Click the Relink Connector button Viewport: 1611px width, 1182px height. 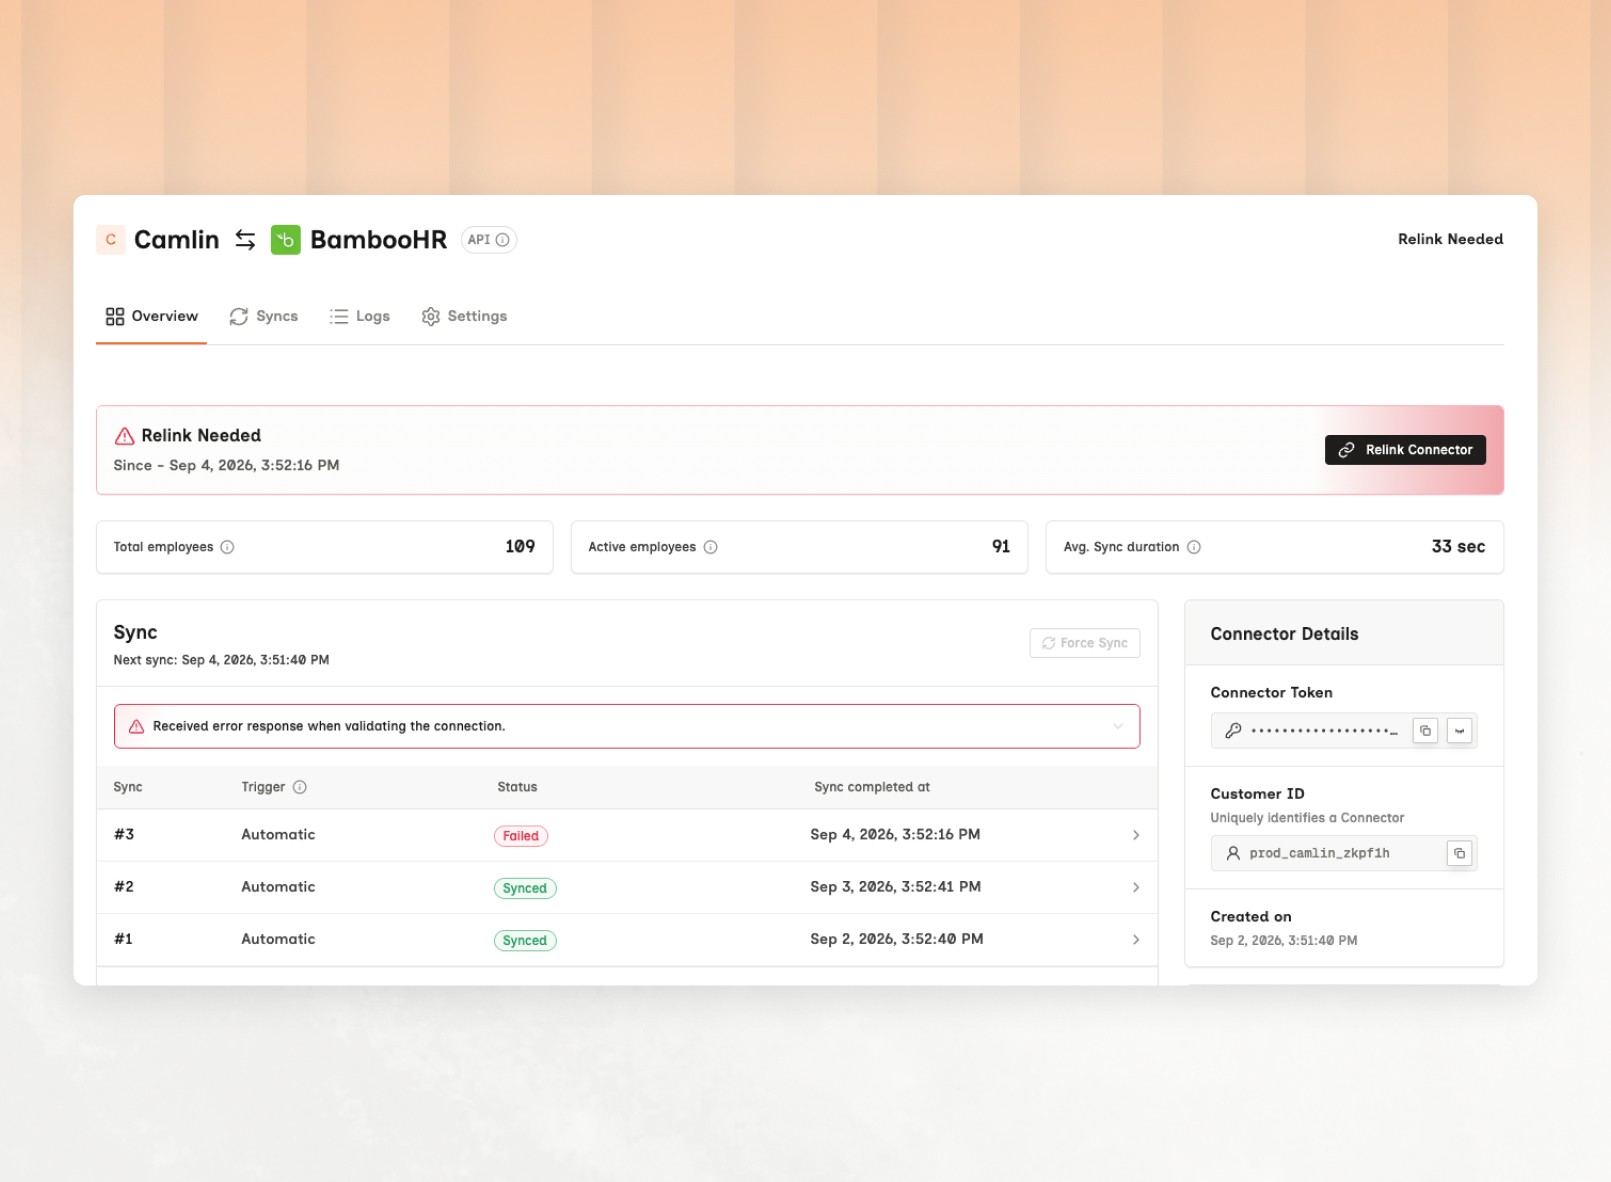1405,450
